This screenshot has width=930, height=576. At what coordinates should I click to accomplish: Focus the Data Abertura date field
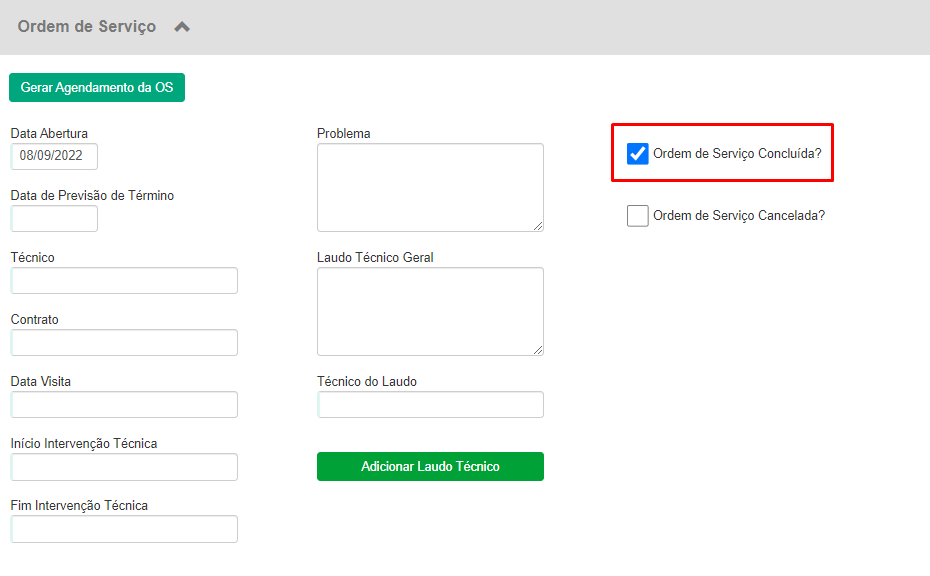pyautogui.click(x=54, y=156)
